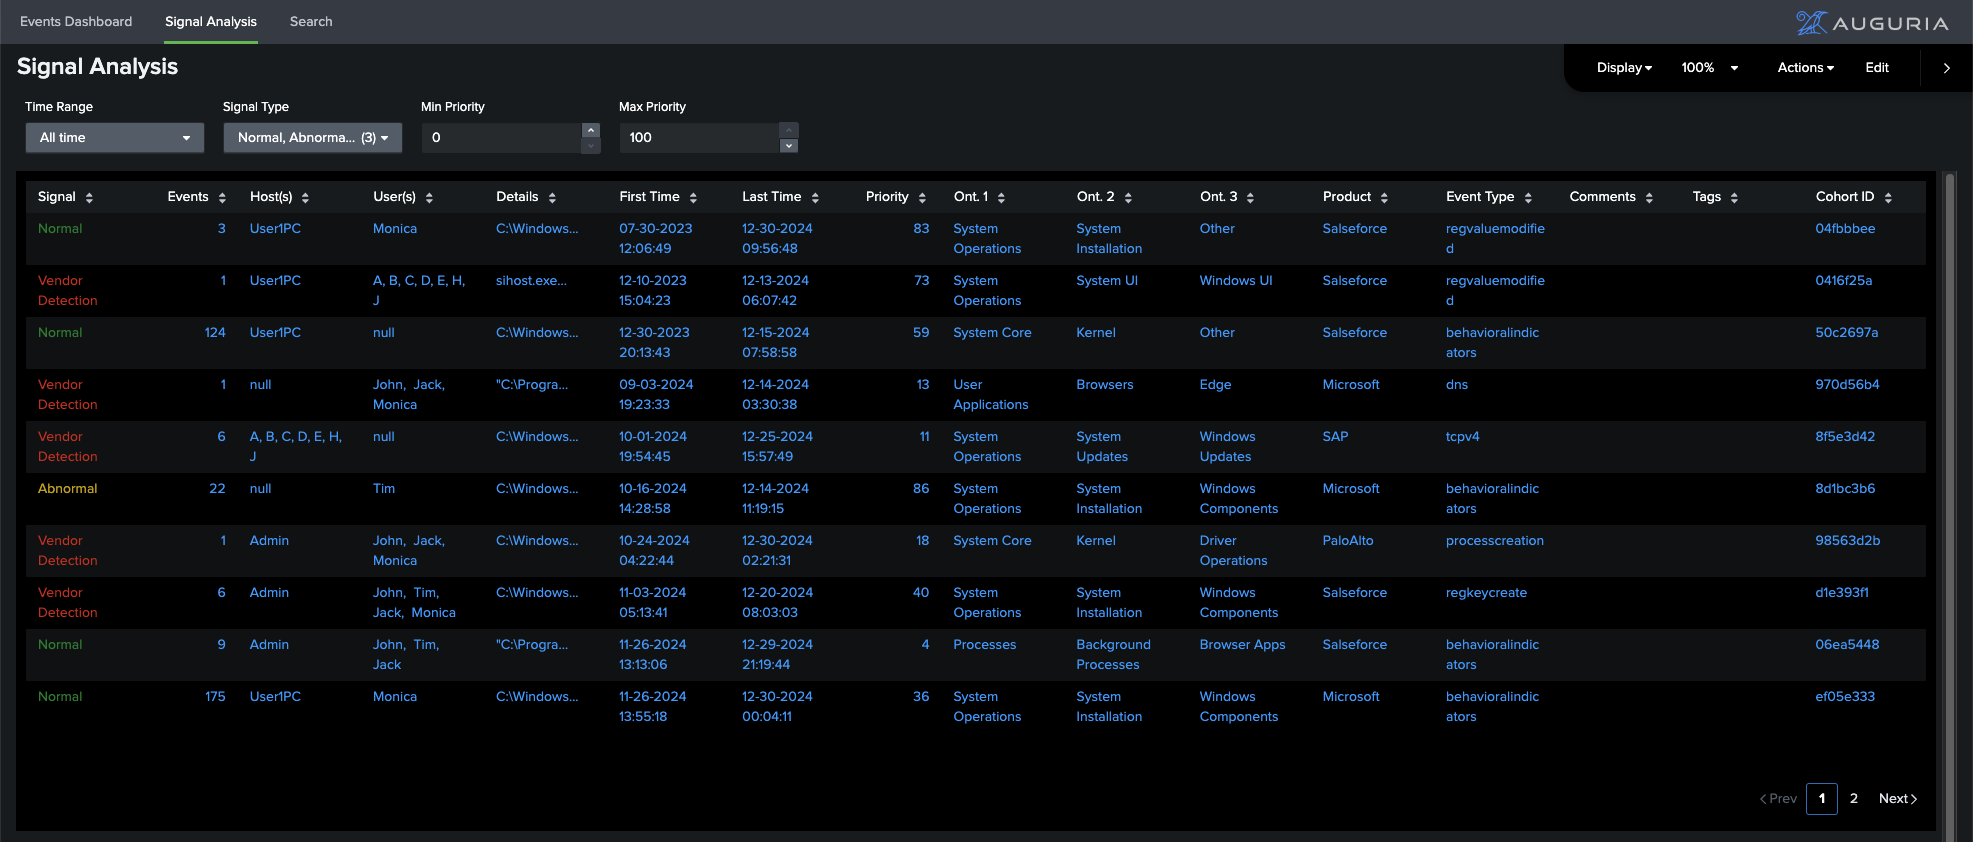Open cohort ID 50c2697a
Image resolution: width=1973 pixels, height=842 pixels.
(1847, 333)
